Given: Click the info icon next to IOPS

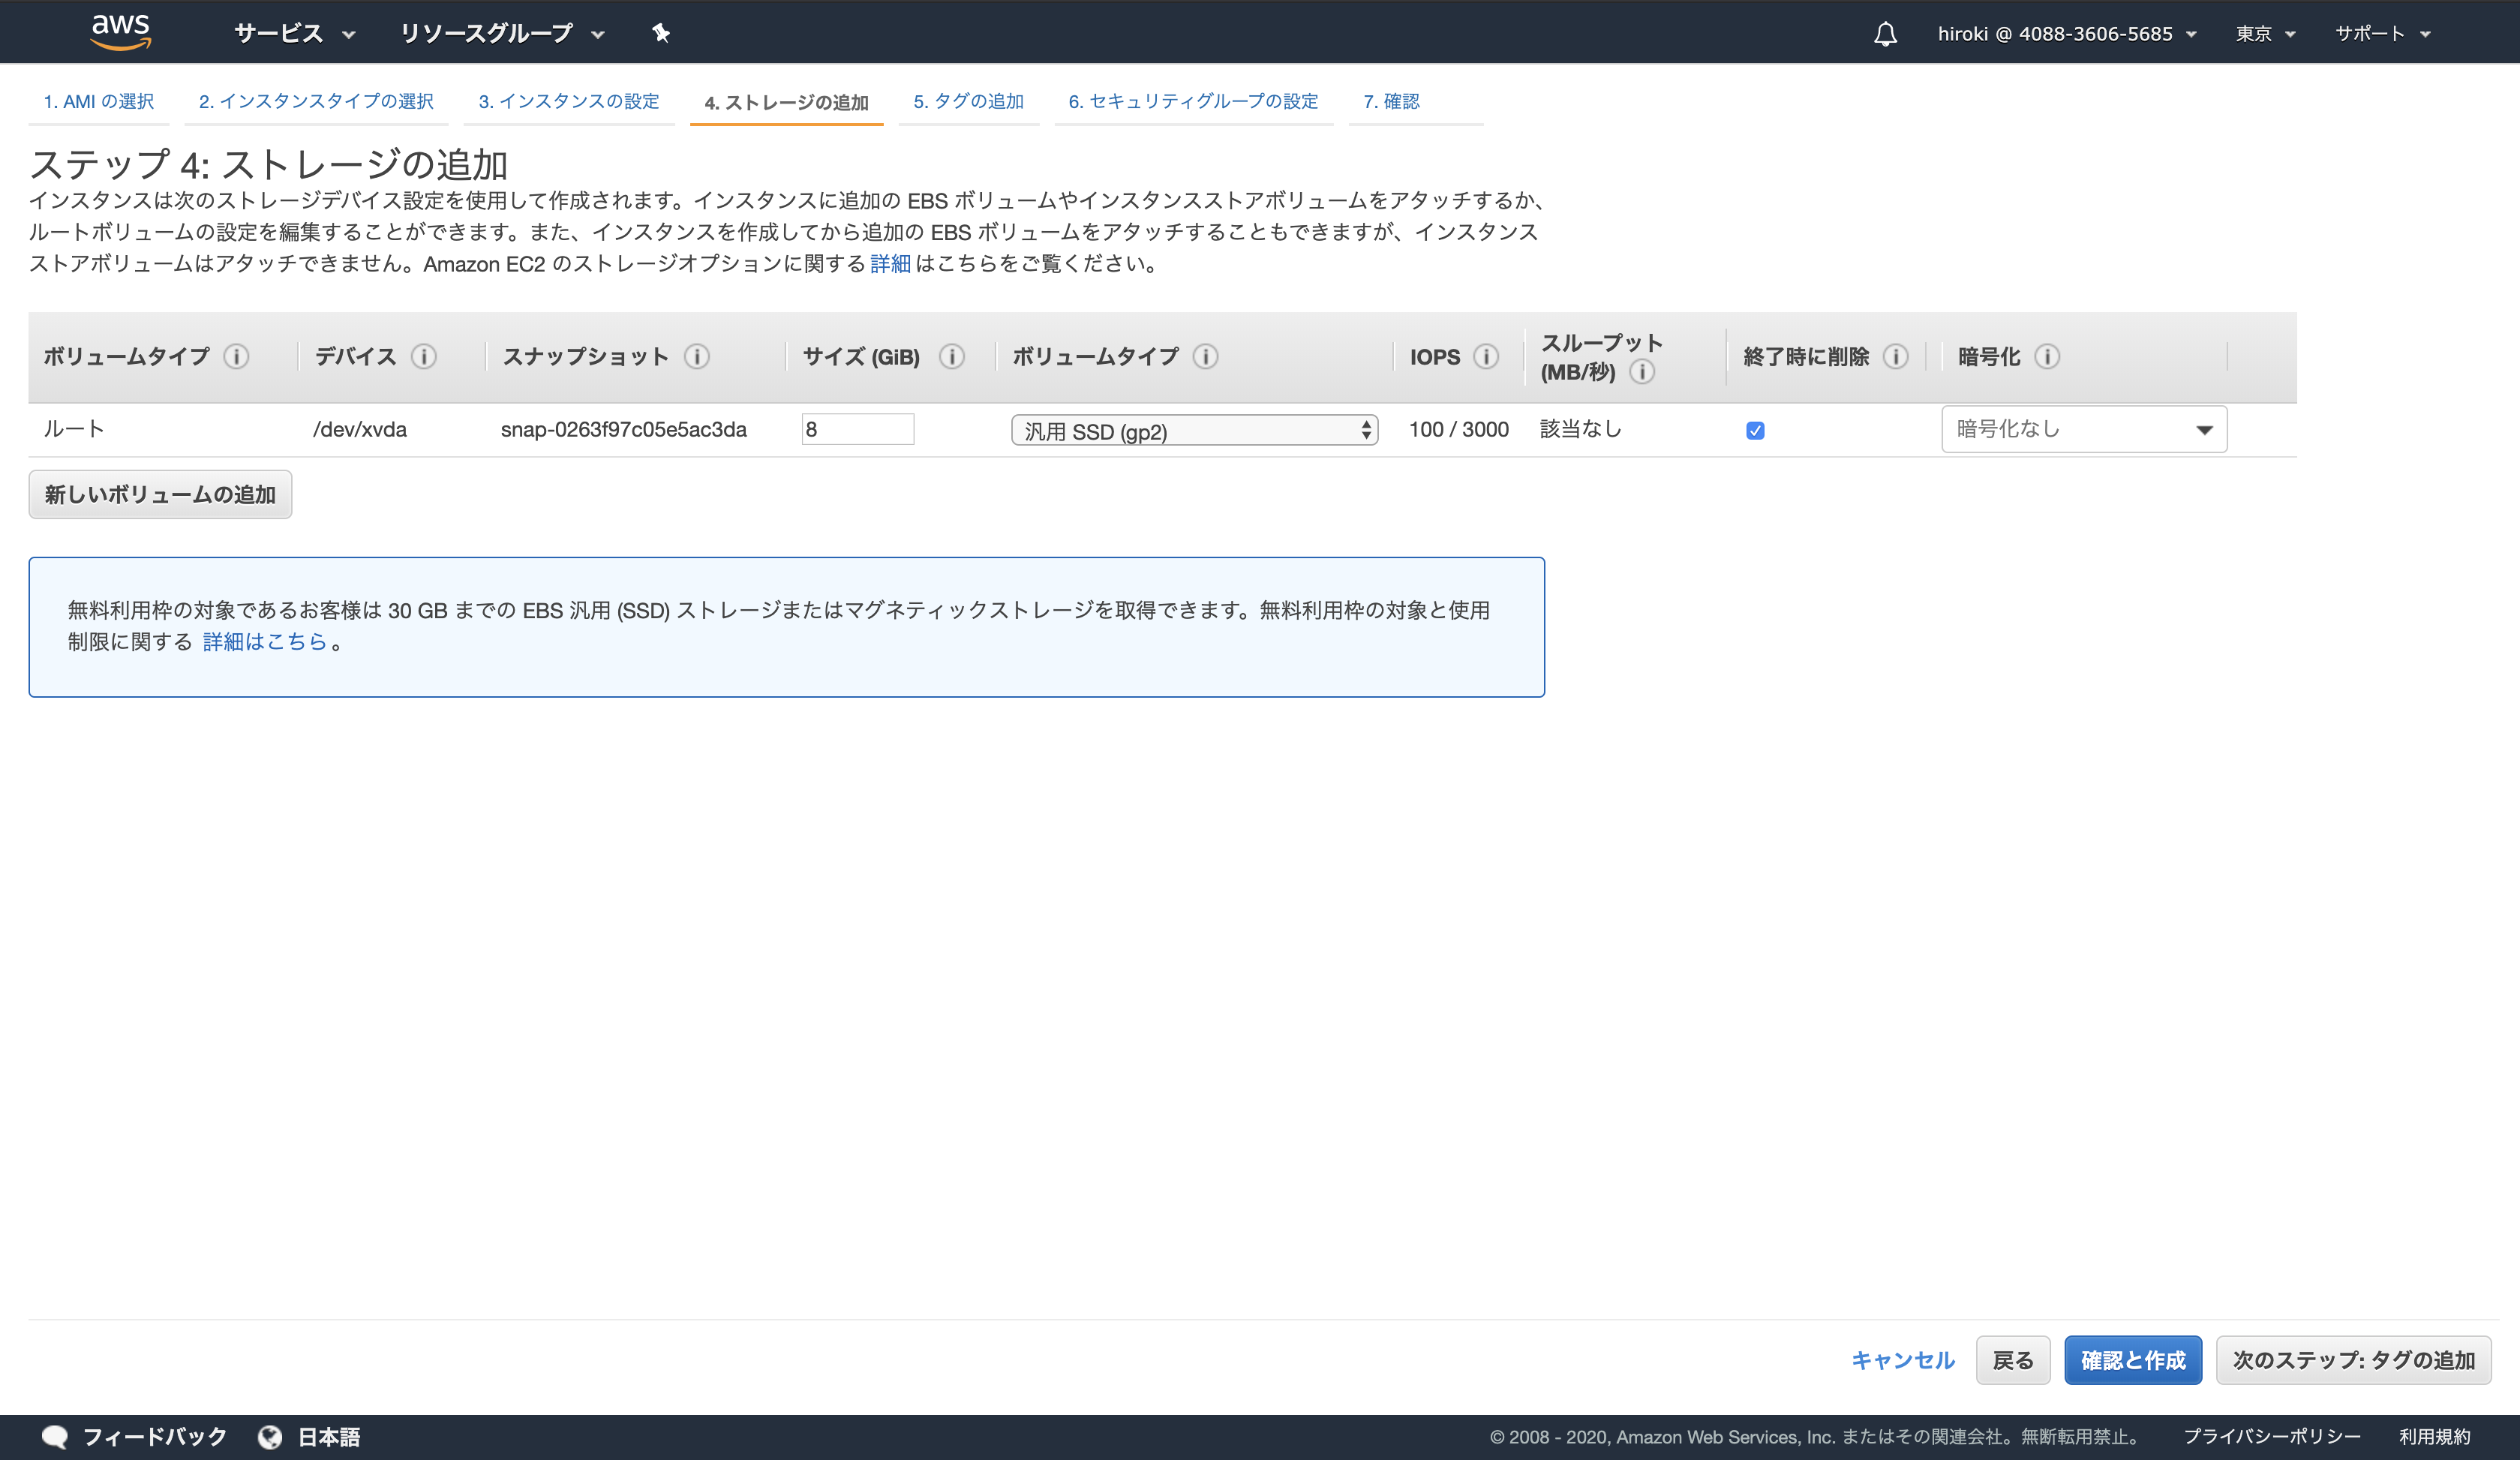Looking at the screenshot, I should coord(1487,357).
